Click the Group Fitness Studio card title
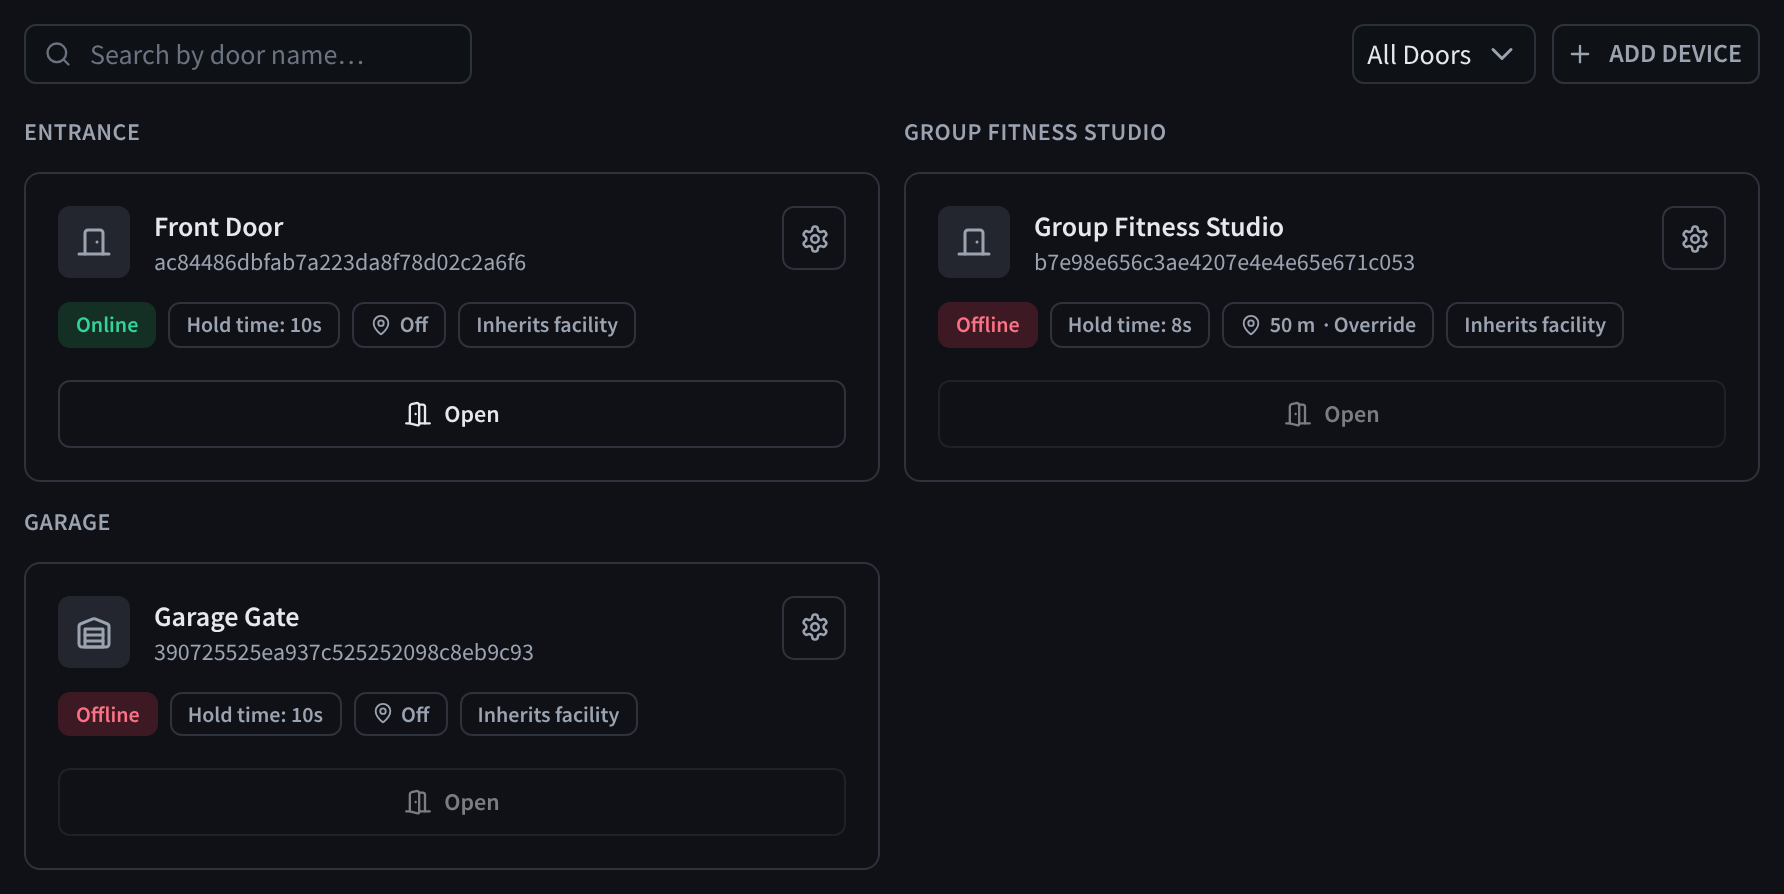Screen dimensions: 1784x894 point(1159,227)
